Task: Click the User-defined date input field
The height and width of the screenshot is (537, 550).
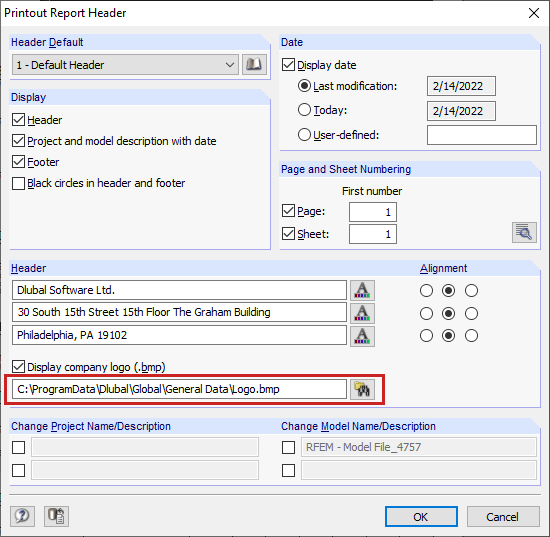Action: pos(482,135)
